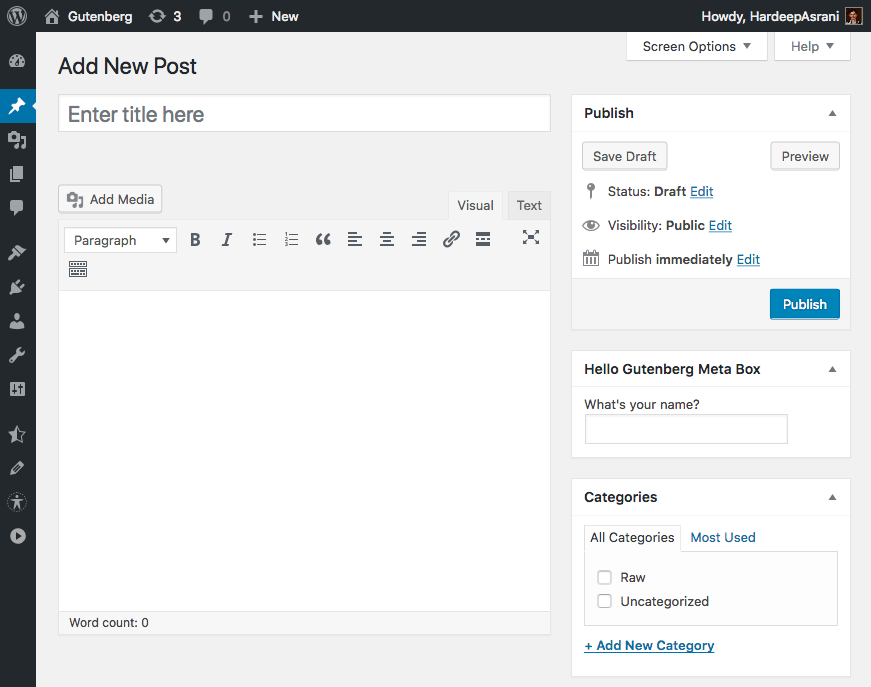Switch to the Text editor tab
This screenshot has width=871, height=687.
(x=528, y=205)
